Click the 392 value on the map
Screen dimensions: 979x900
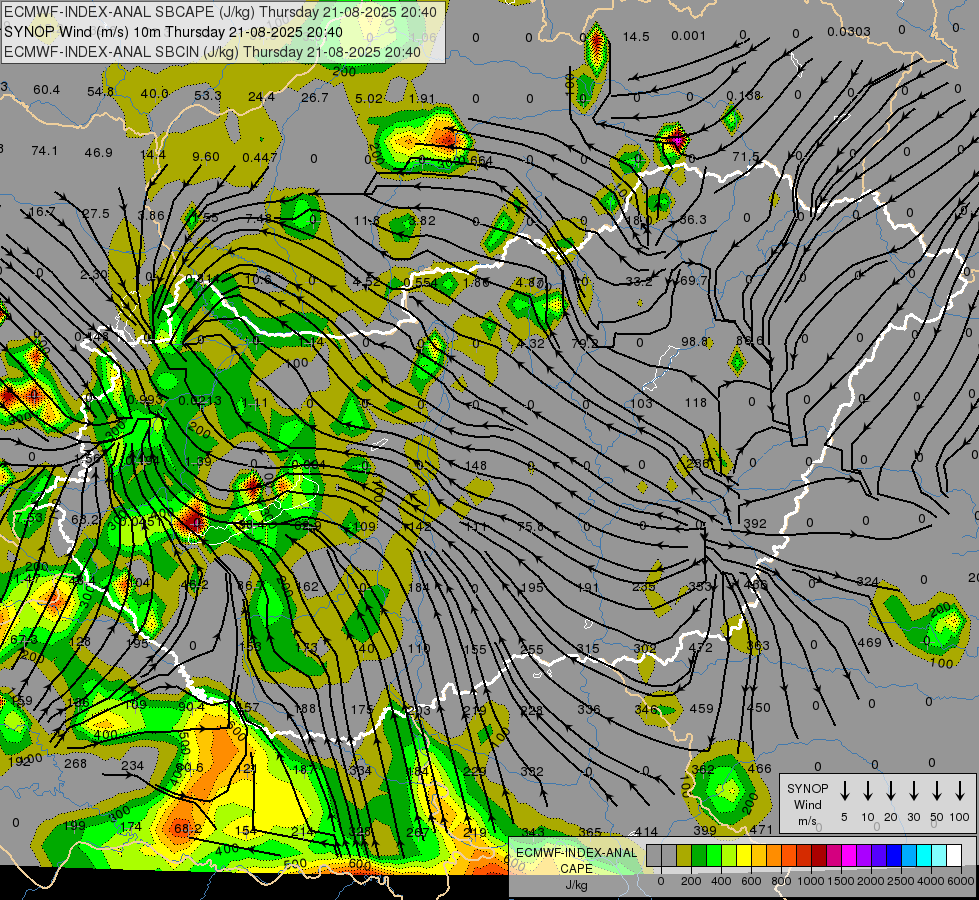pos(755,523)
